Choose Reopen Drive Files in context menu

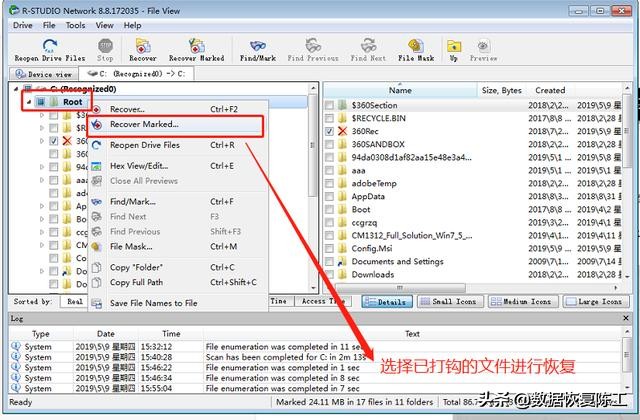click(176, 145)
